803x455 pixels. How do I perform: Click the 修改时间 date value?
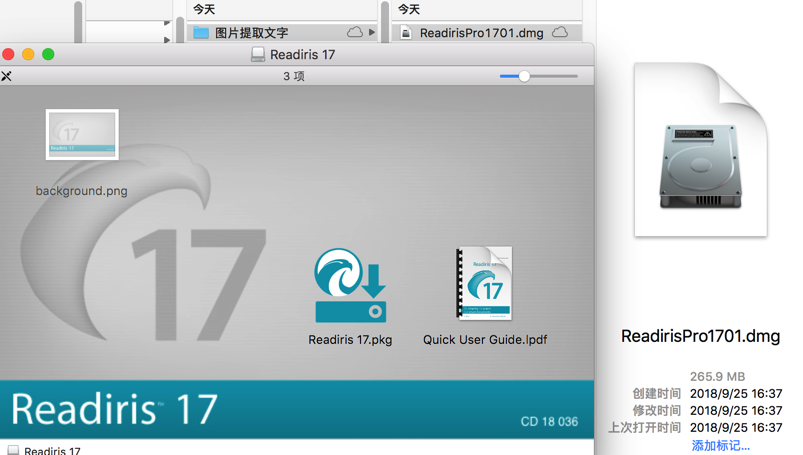(736, 410)
